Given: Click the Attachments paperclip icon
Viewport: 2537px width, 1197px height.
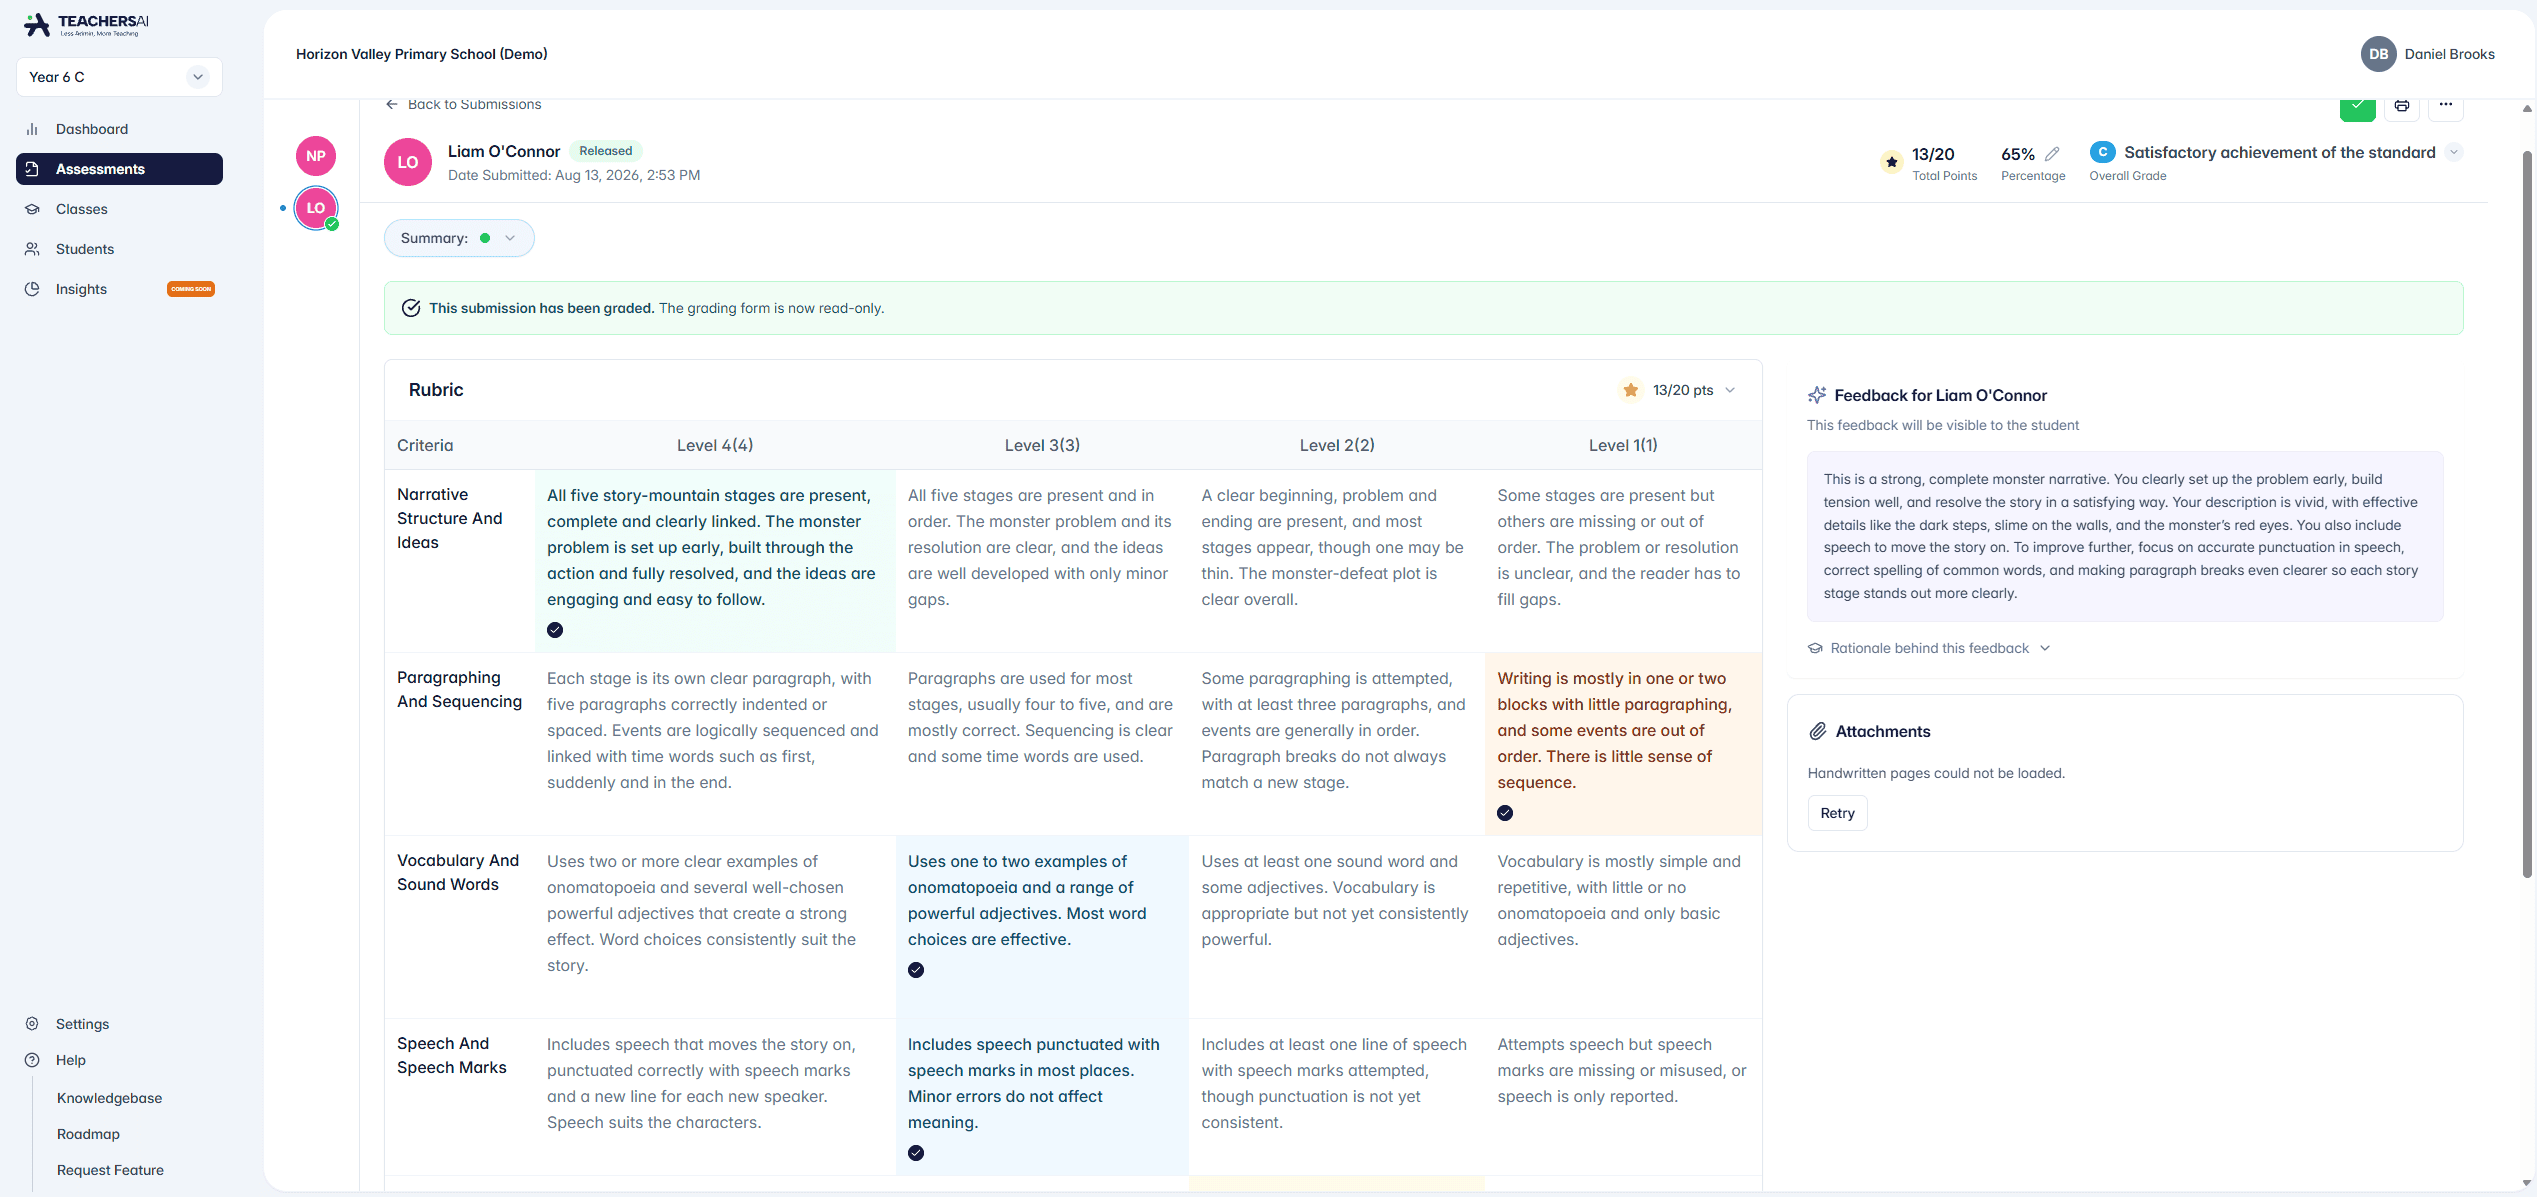Looking at the screenshot, I should click(x=1818, y=732).
